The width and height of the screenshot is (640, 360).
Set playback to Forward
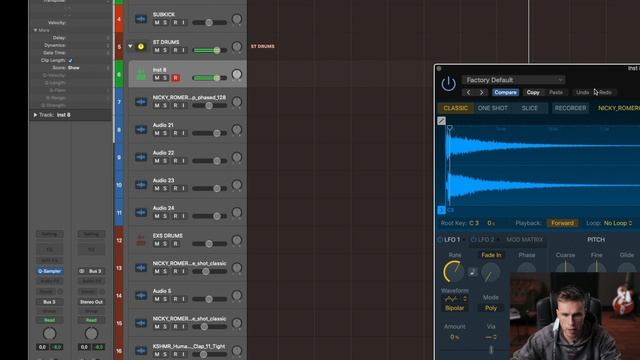tap(562, 223)
